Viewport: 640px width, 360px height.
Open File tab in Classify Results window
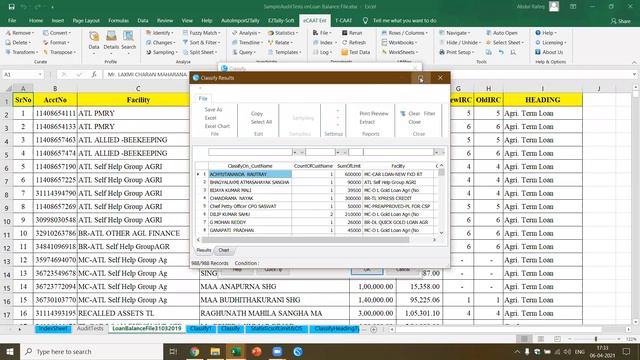(x=203, y=99)
